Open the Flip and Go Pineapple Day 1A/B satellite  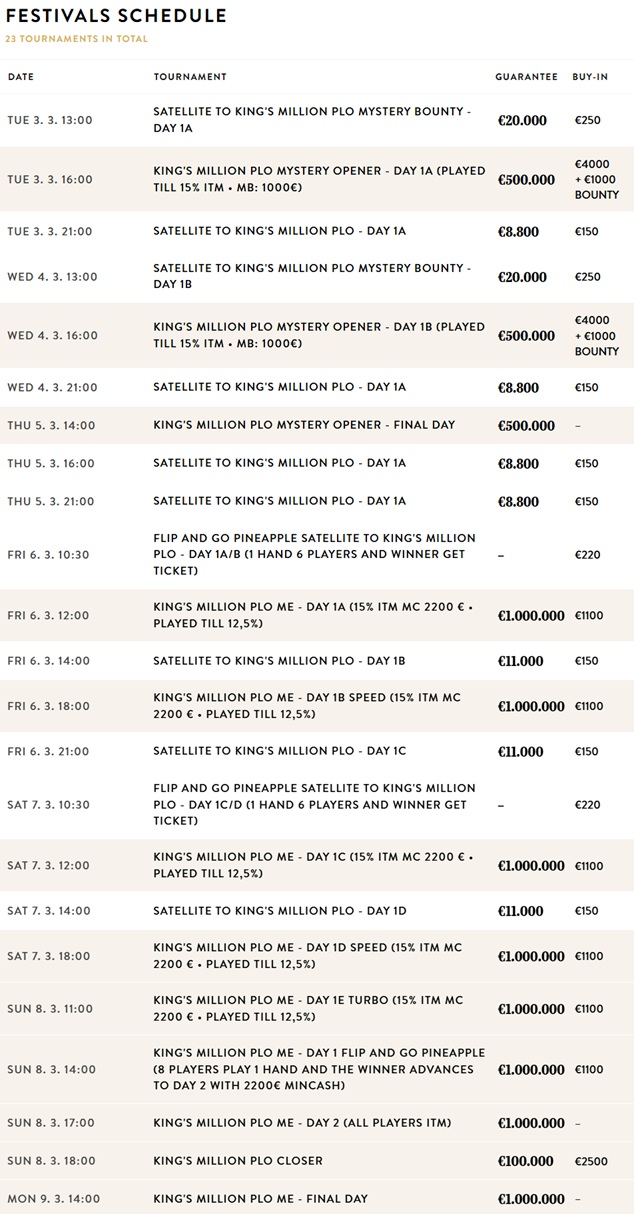pos(314,554)
